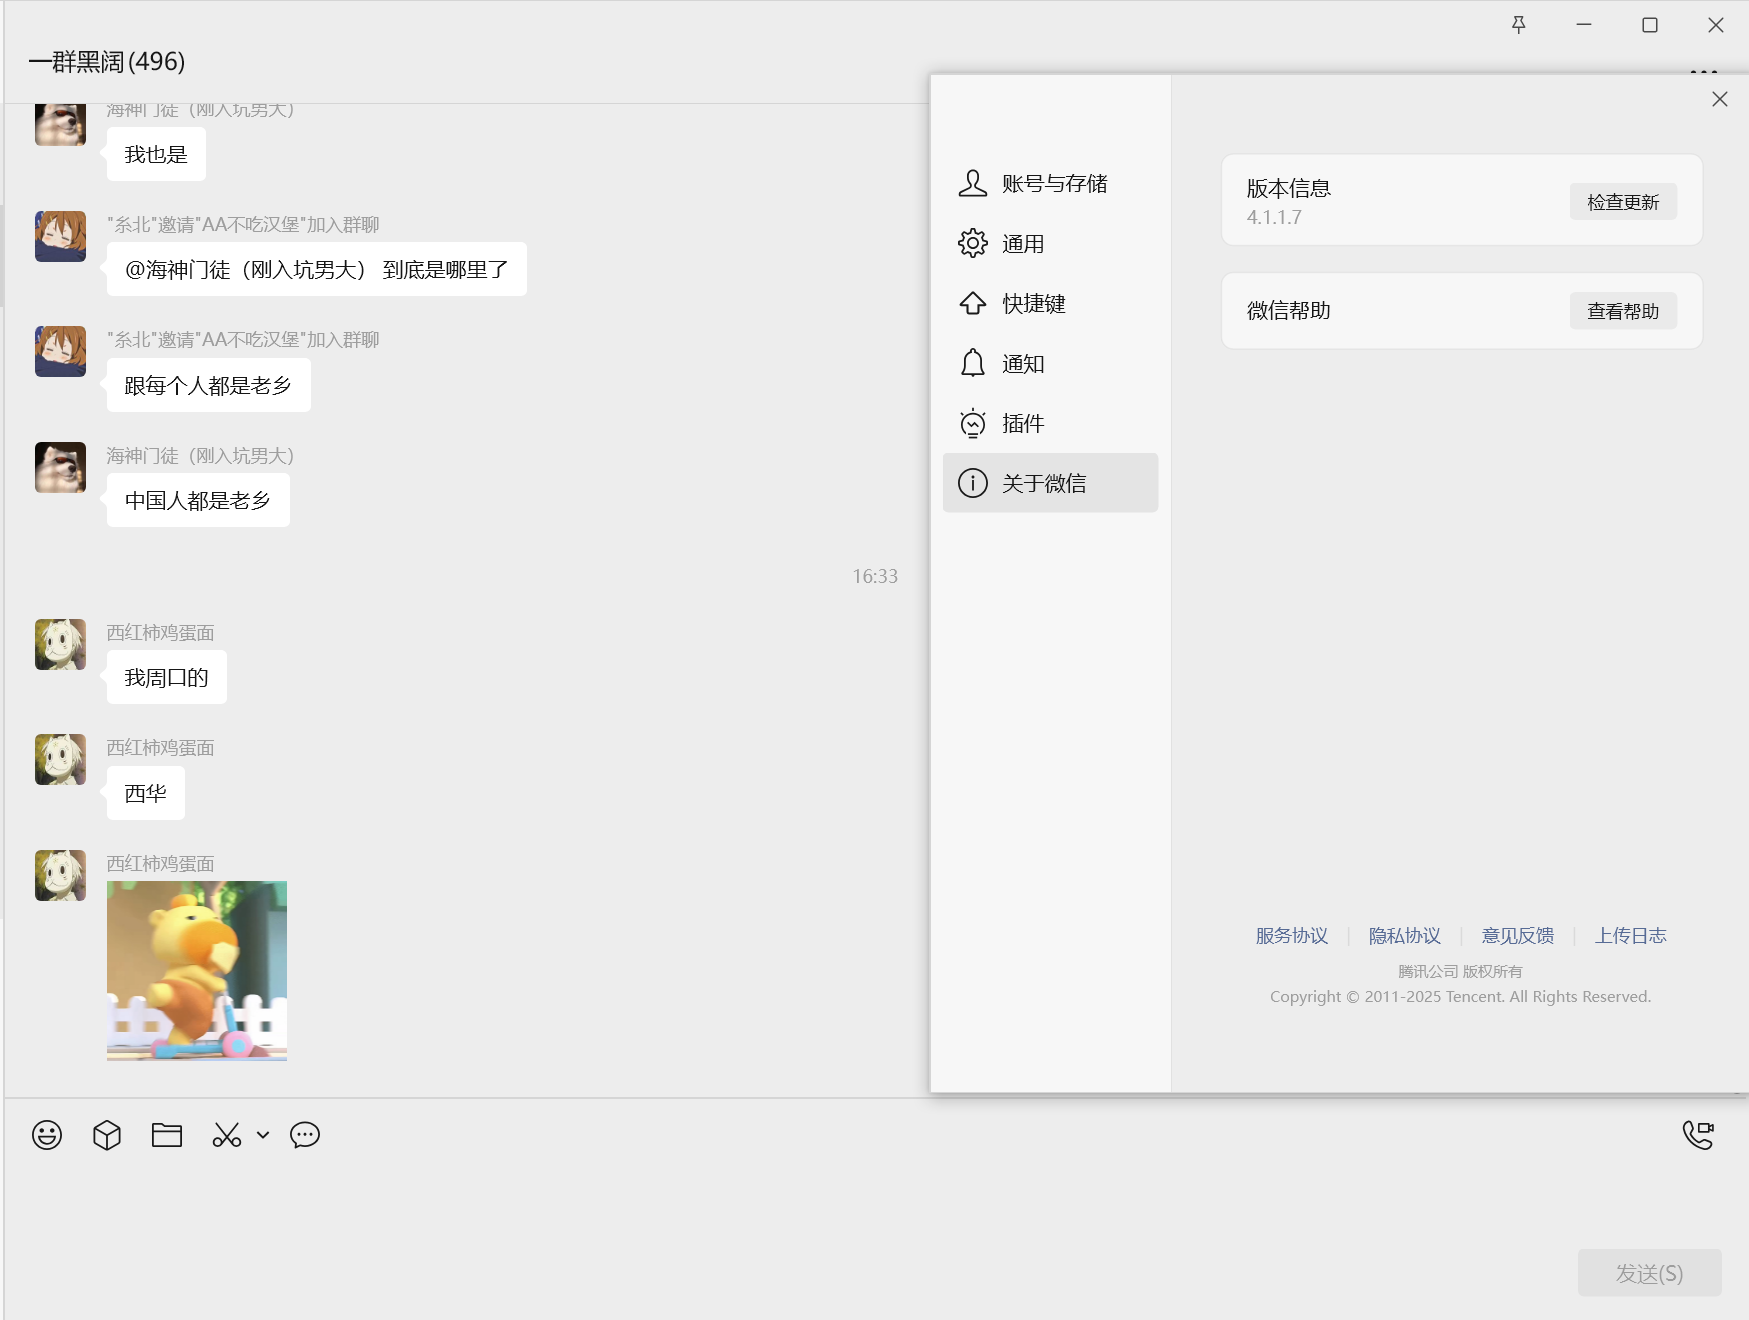Viewport: 1749px width, 1320px height.
Task: Click the cube icon in the chat toolbar
Action: click(106, 1135)
